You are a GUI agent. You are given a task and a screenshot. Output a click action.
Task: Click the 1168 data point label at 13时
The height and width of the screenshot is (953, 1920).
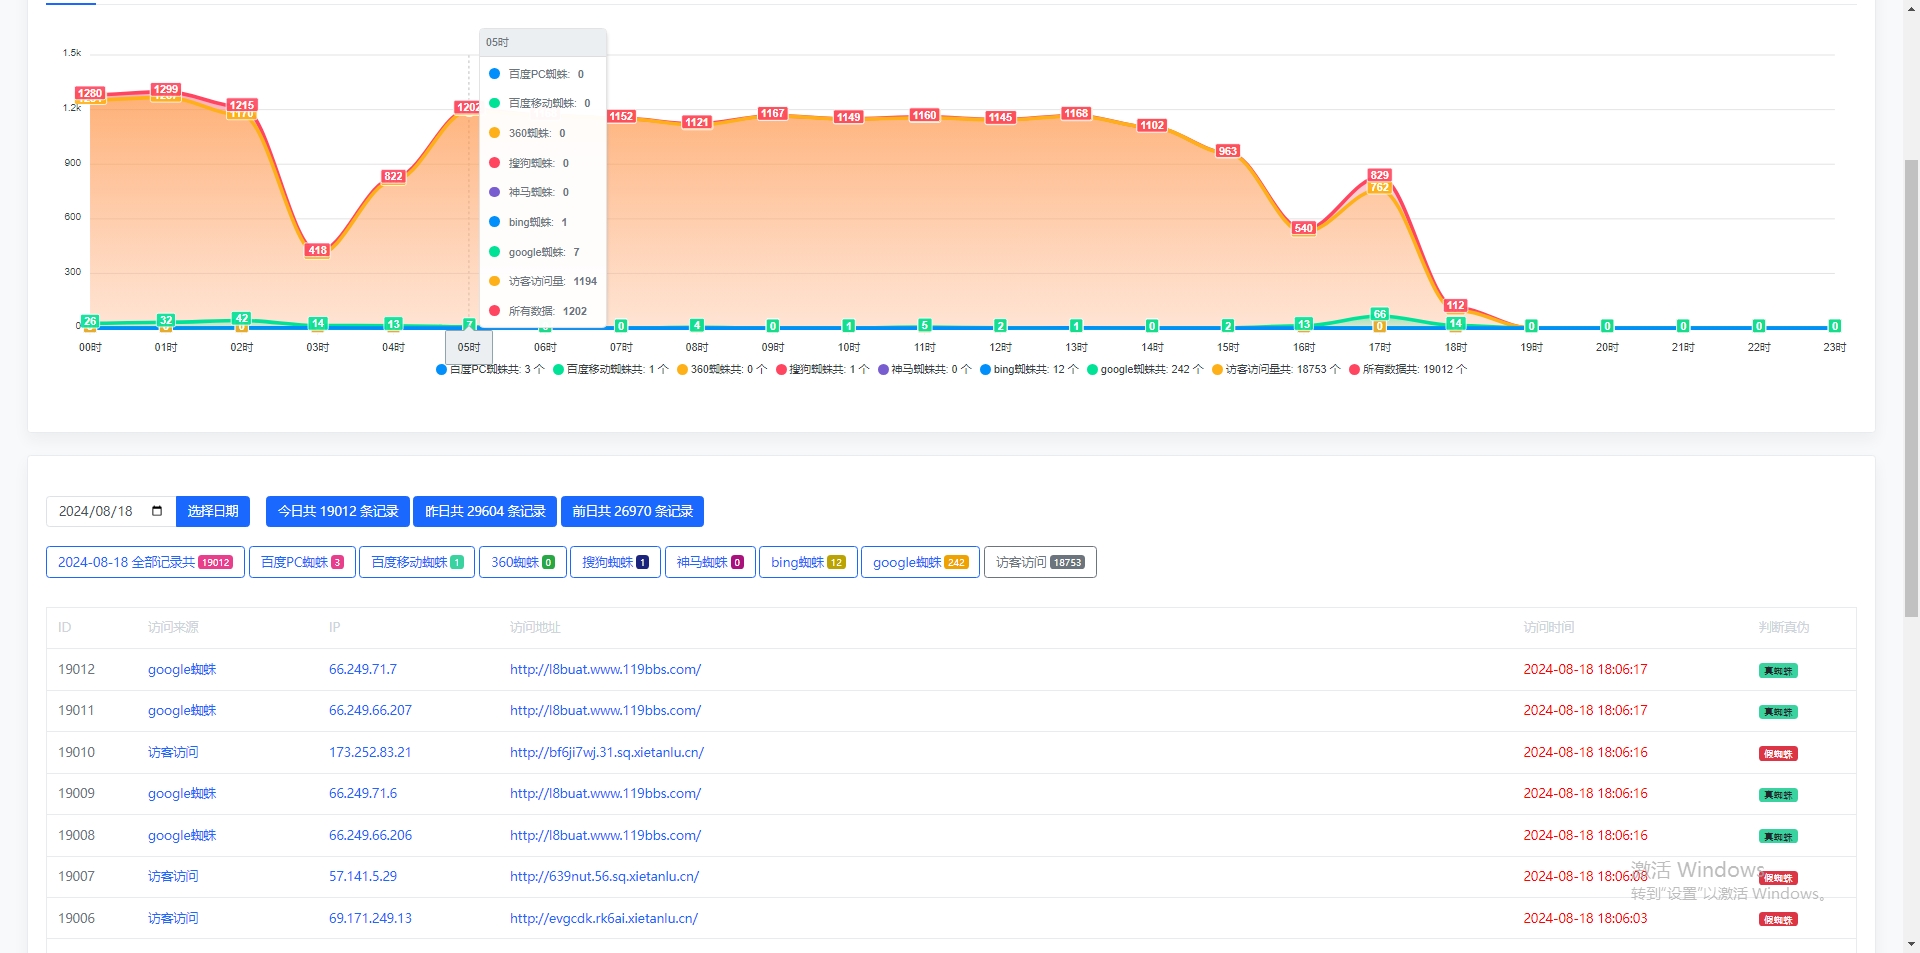point(1076,113)
